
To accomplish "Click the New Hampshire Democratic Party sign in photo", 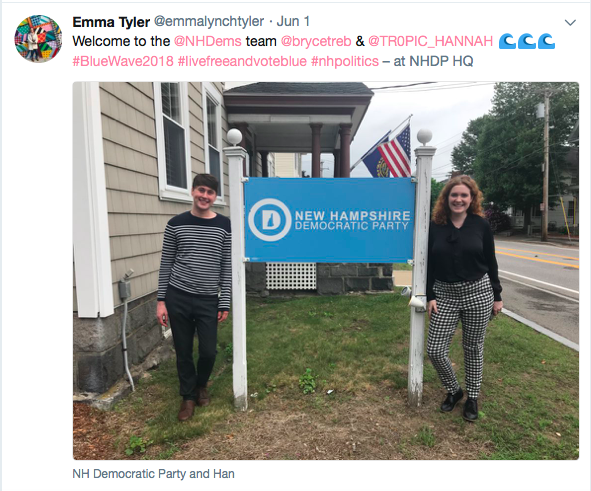I will pyautogui.click(x=330, y=220).
